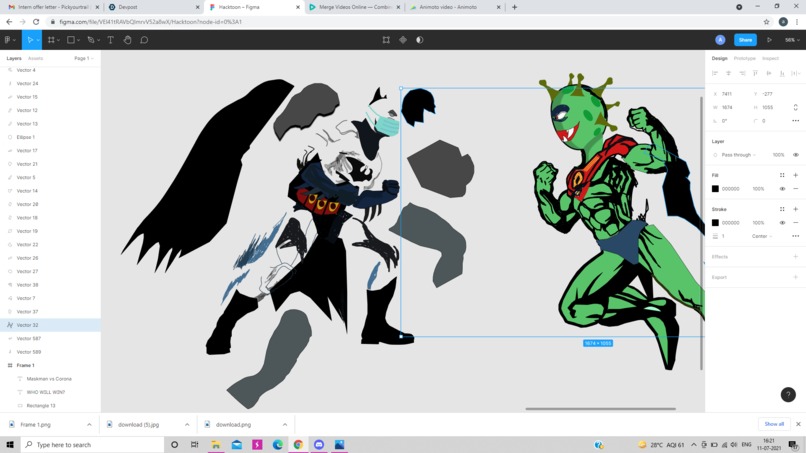Screen dimensions: 806x453
Task: Click Align bottom icon
Action: (x=782, y=74)
